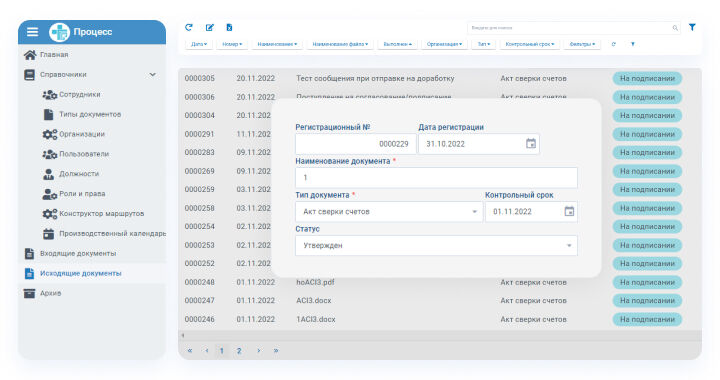Click the Должности person icon
Viewport: 720px width, 380px height.
[48, 174]
